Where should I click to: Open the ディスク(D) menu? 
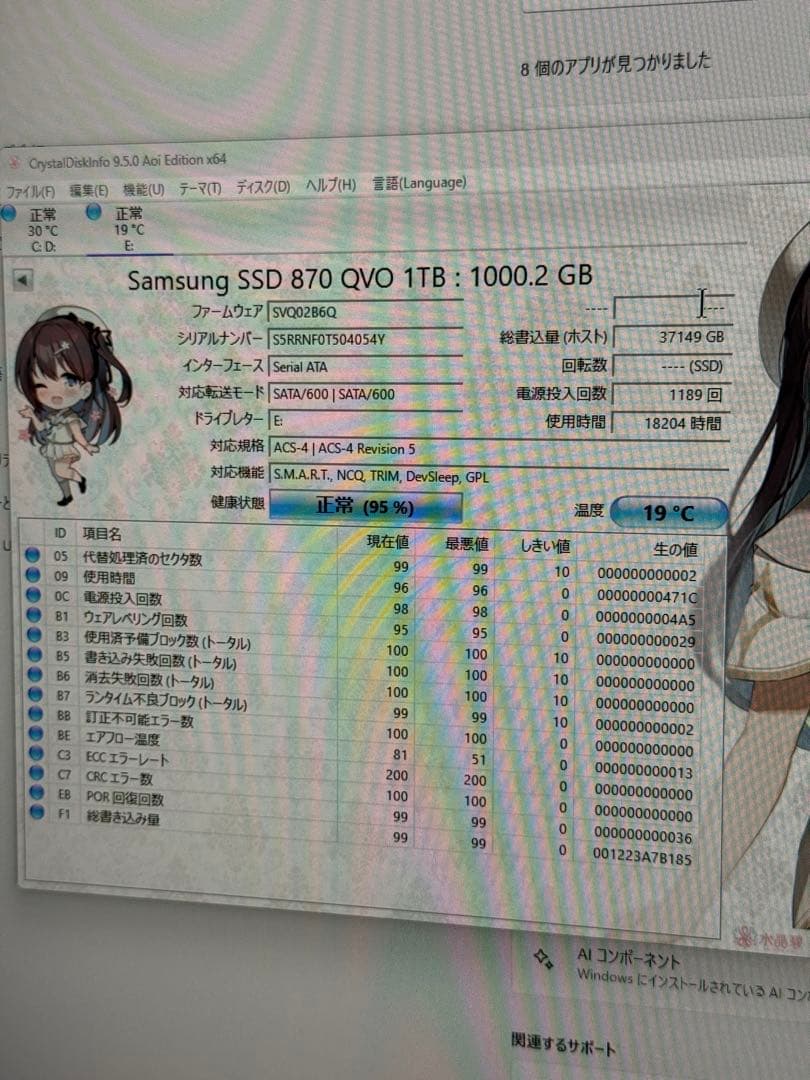click(263, 184)
